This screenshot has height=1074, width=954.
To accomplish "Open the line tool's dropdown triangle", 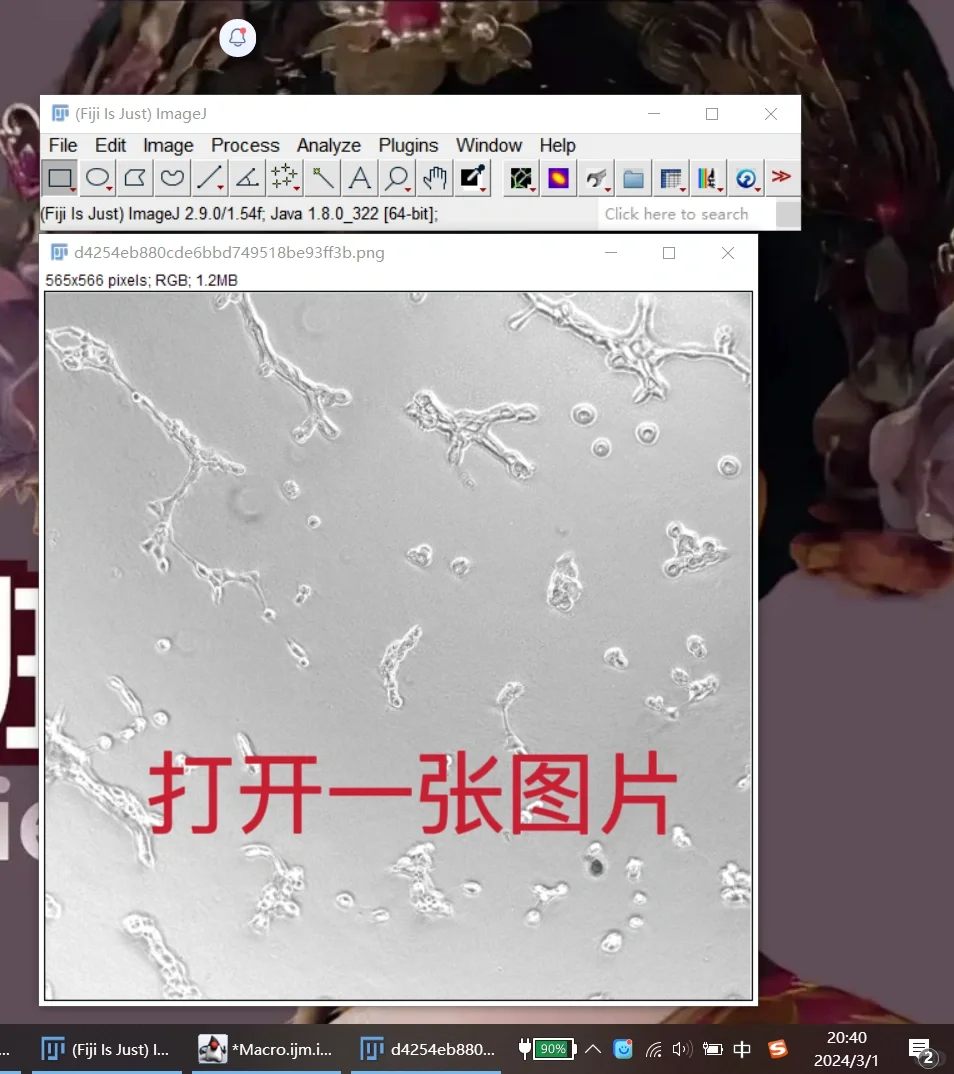I will tap(218, 187).
